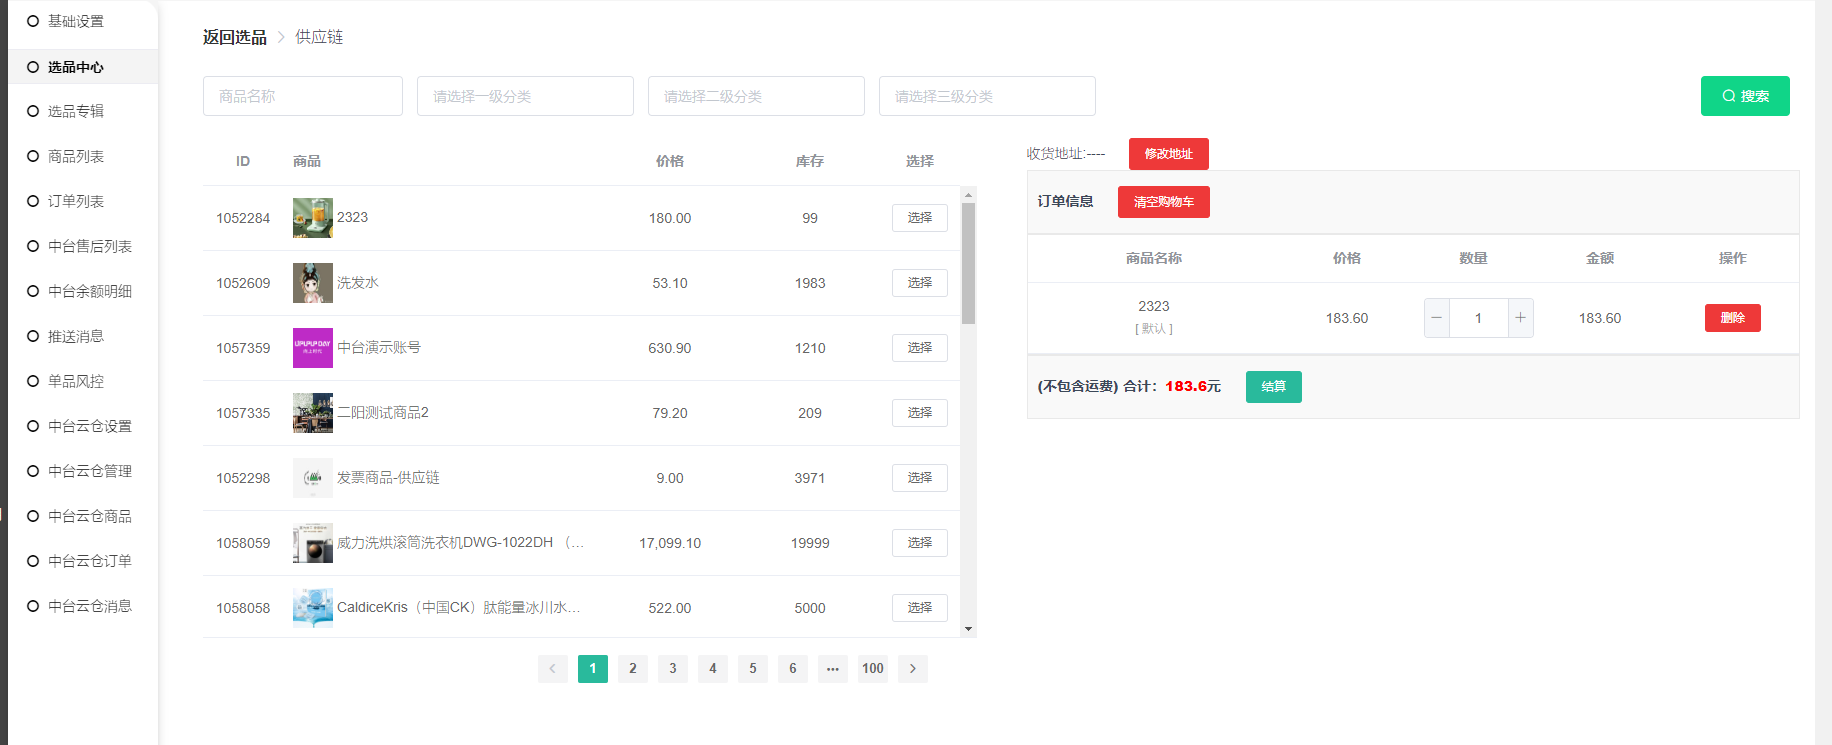Select product 2323 with 选择 button
The image size is (1832, 745).
(920, 218)
